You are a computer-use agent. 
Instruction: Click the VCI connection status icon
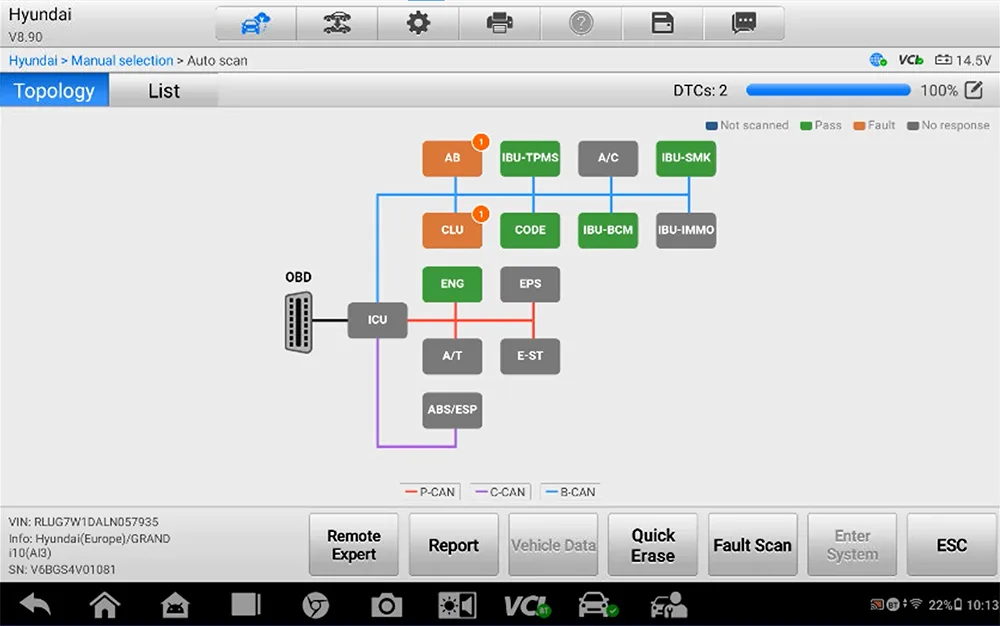pos(911,60)
